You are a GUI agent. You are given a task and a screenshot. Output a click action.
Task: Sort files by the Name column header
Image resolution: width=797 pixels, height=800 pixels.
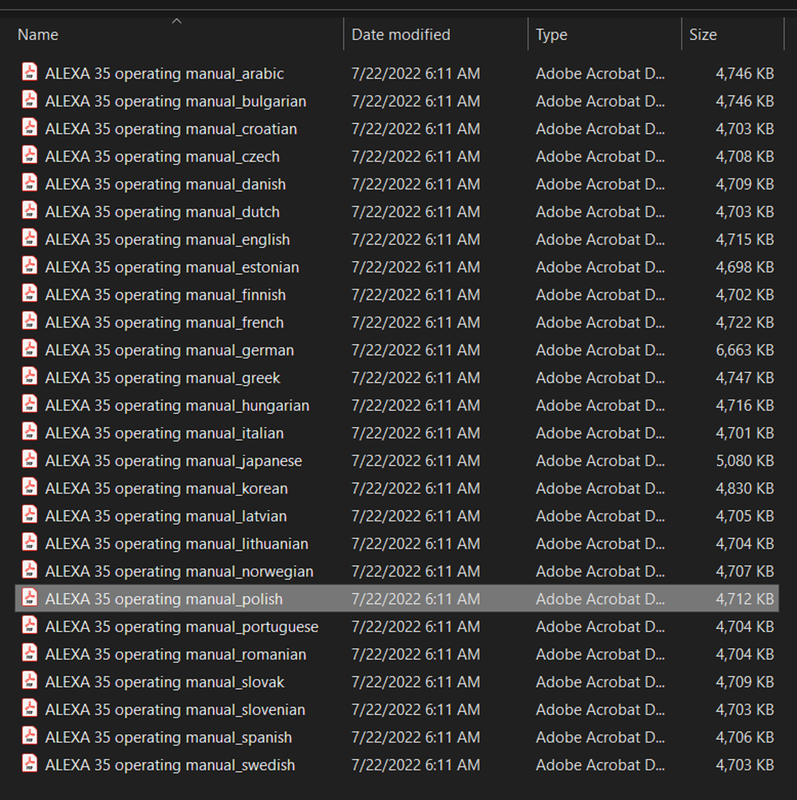(38, 35)
